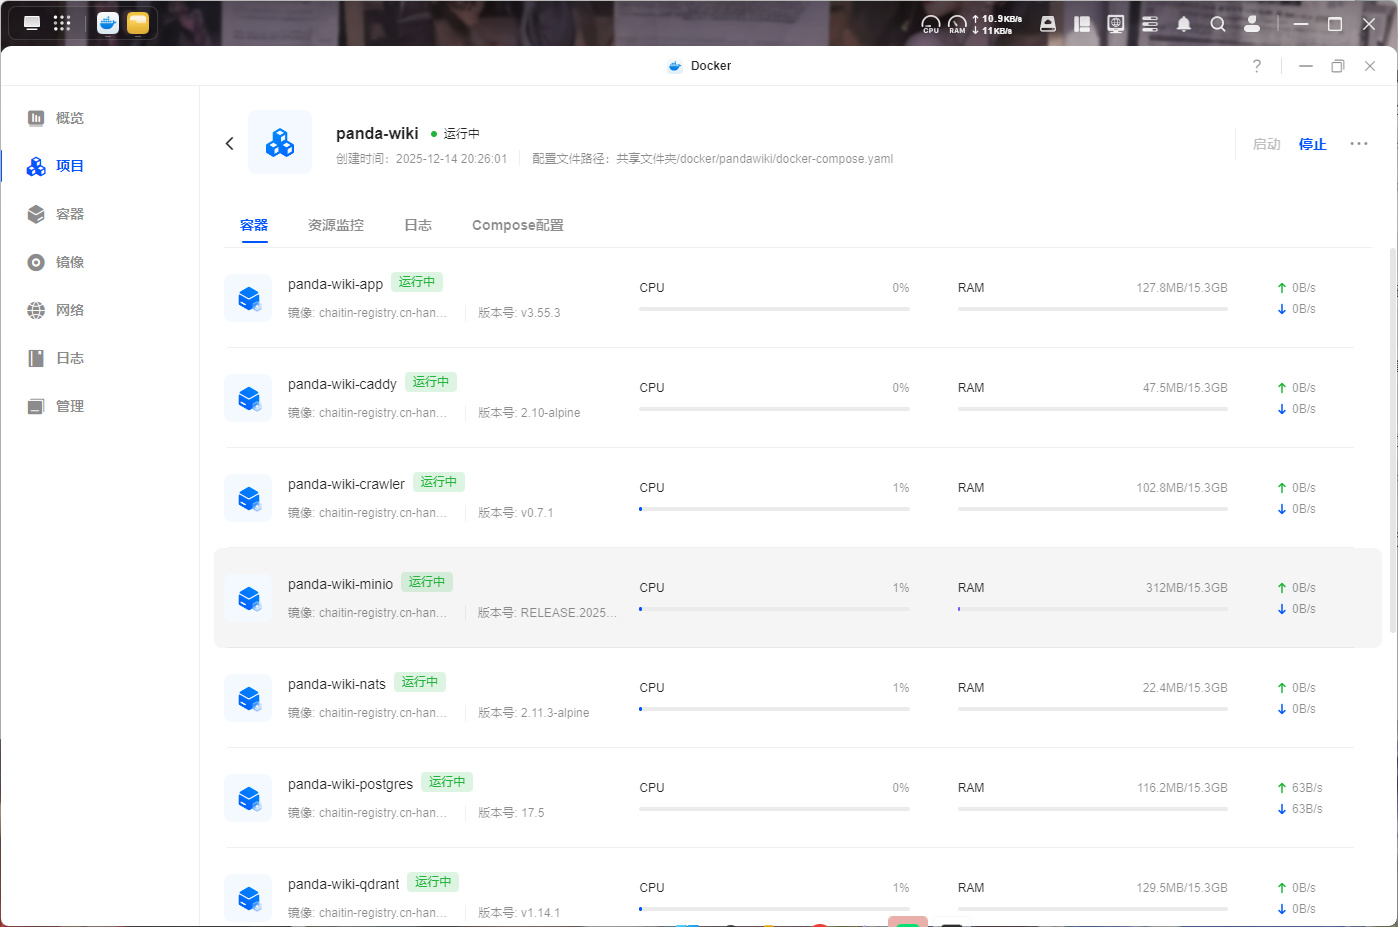Image resolution: width=1398 pixels, height=927 pixels.
Task: Open the user account menu icon
Action: (1252, 24)
